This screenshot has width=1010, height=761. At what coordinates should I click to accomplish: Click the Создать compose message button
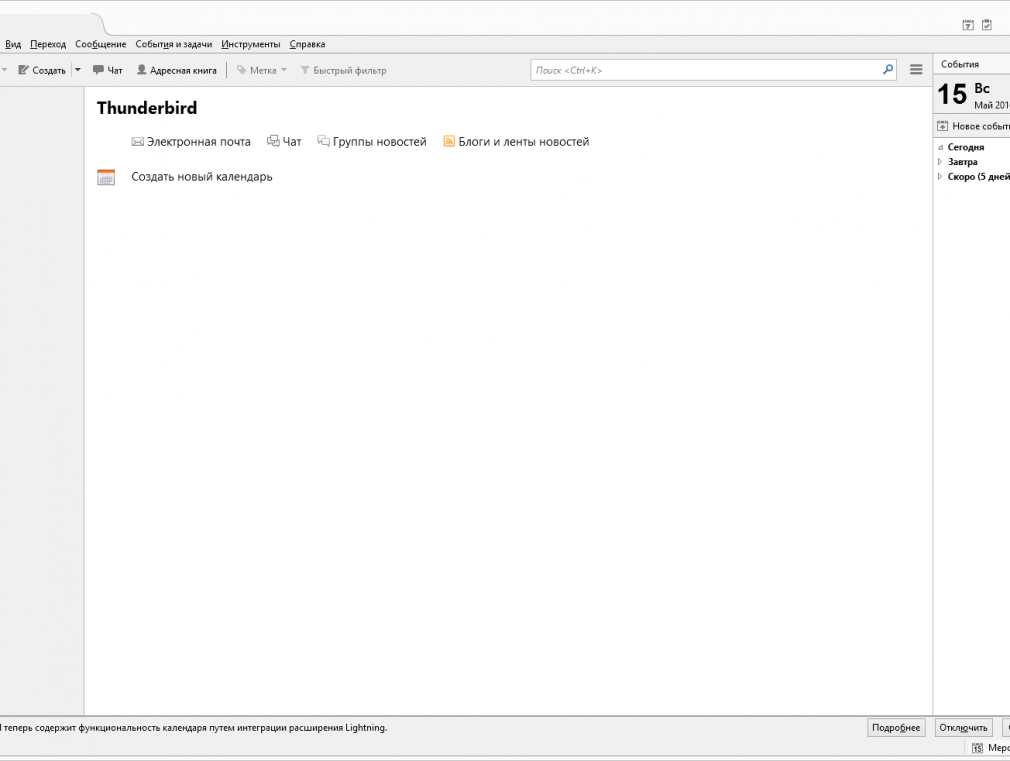(42, 70)
